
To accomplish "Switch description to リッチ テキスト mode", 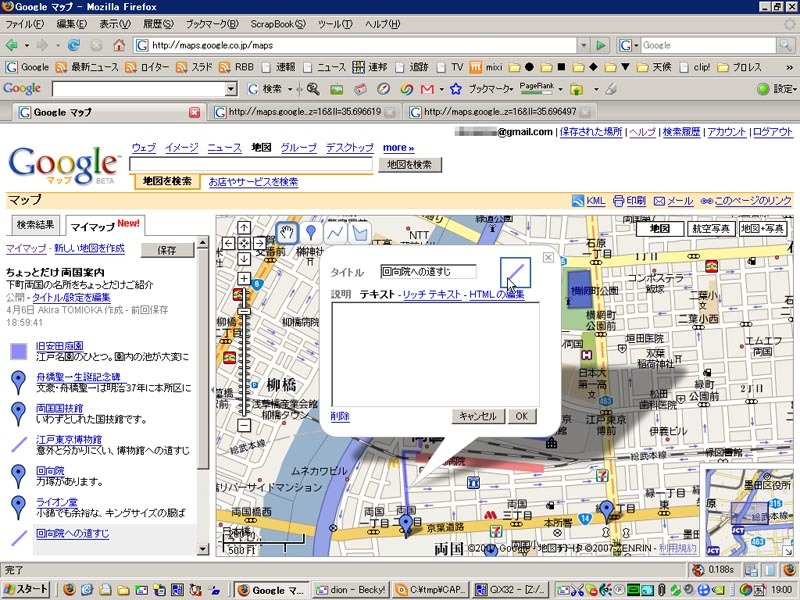I will click(431, 294).
